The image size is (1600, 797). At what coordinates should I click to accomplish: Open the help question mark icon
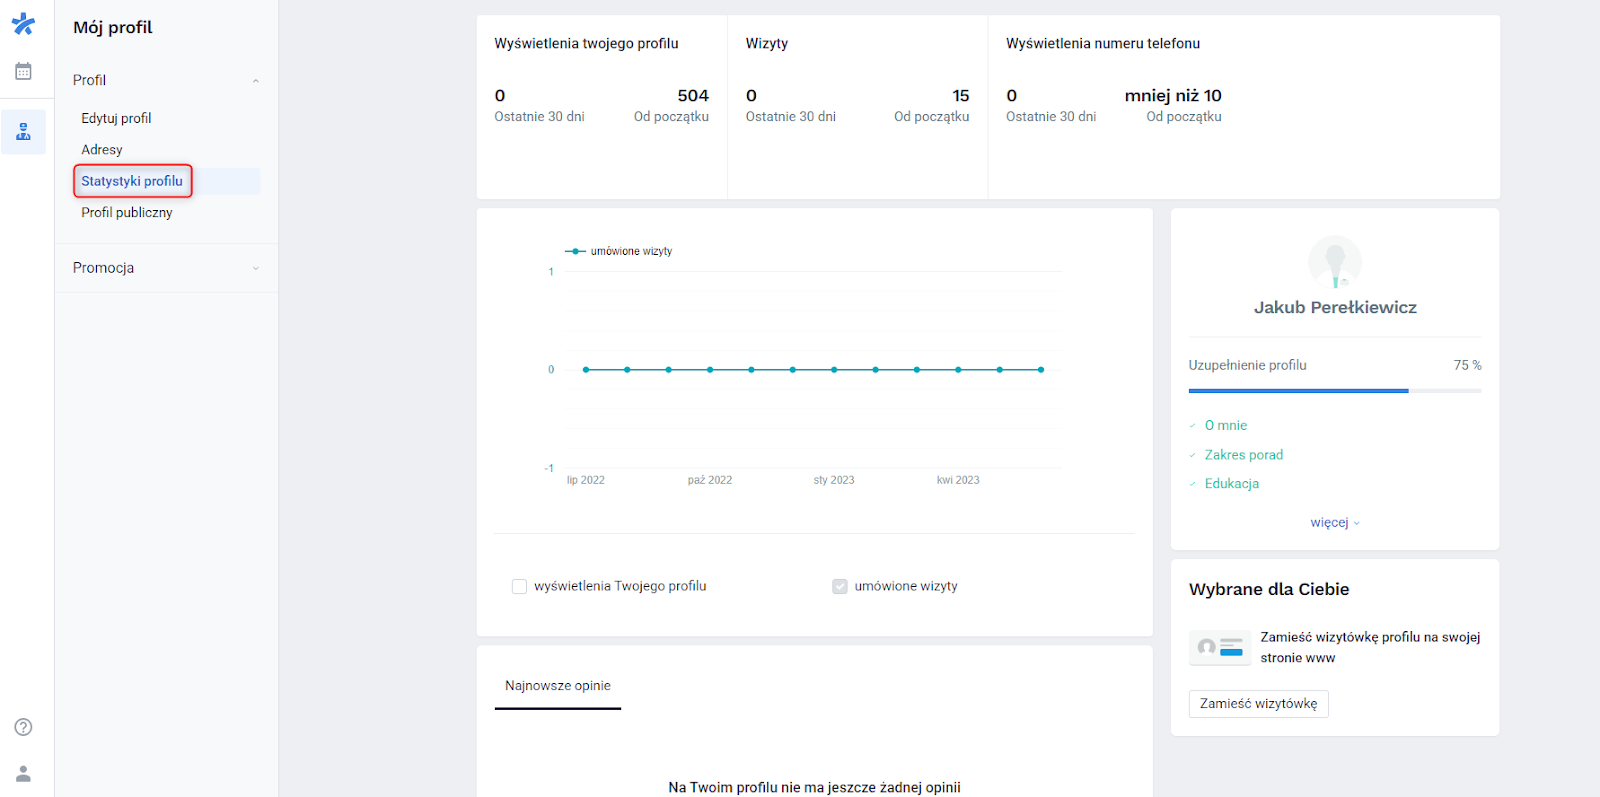[x=23, y=727]
